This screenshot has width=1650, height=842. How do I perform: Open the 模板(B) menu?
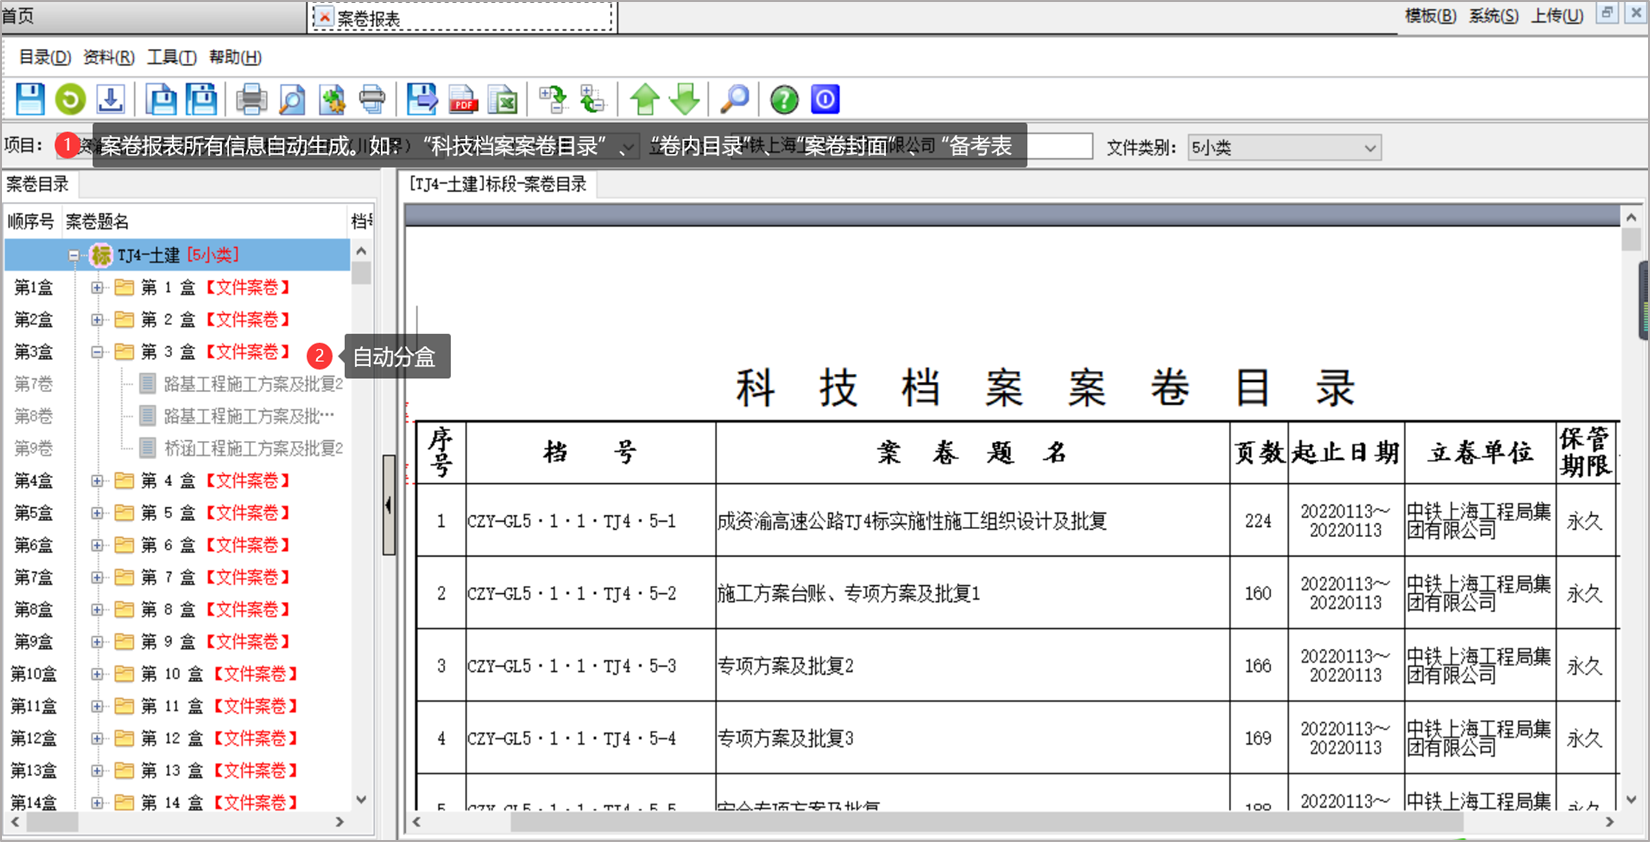pos(1430,16)
